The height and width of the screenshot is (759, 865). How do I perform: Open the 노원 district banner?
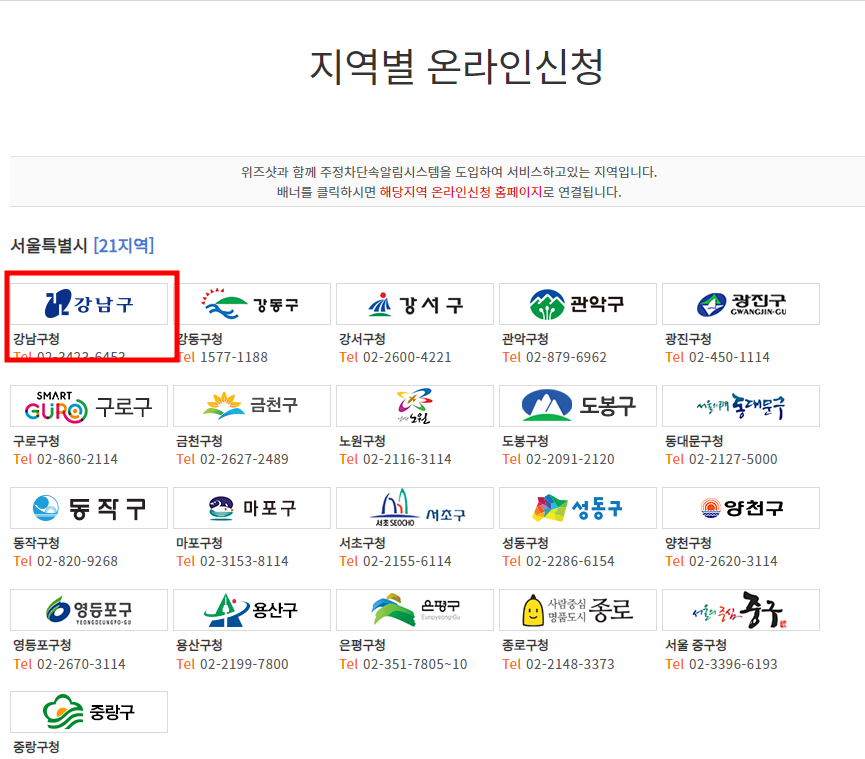[415, 406]
